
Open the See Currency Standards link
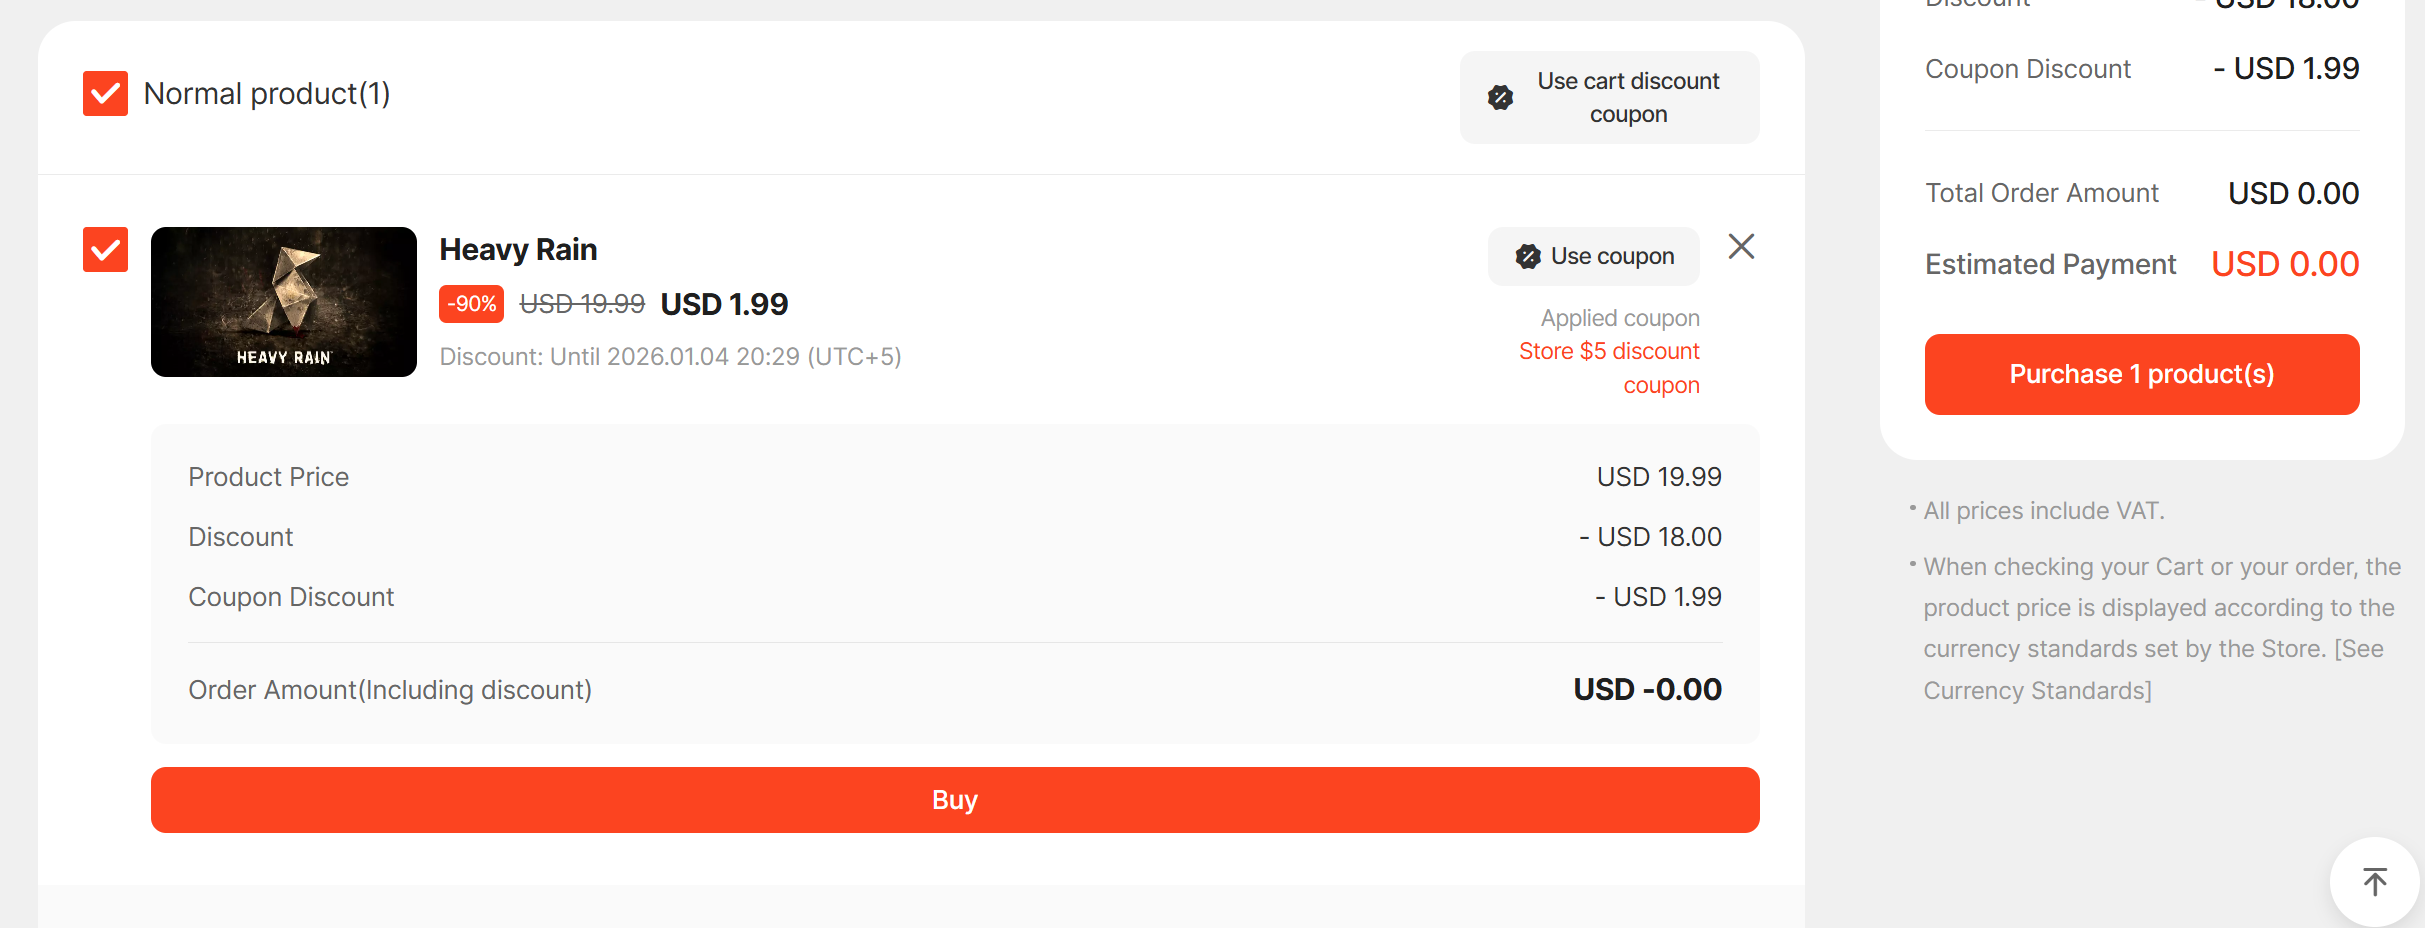[2153, 670]
